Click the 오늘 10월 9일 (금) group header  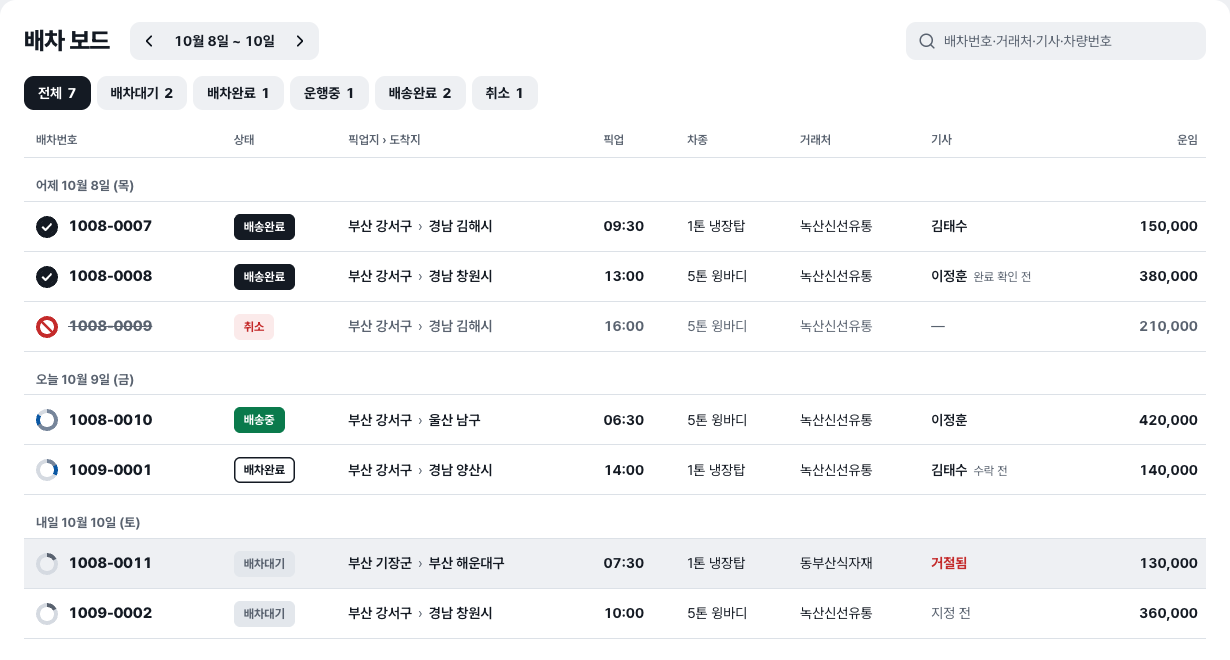click(85, 380)
